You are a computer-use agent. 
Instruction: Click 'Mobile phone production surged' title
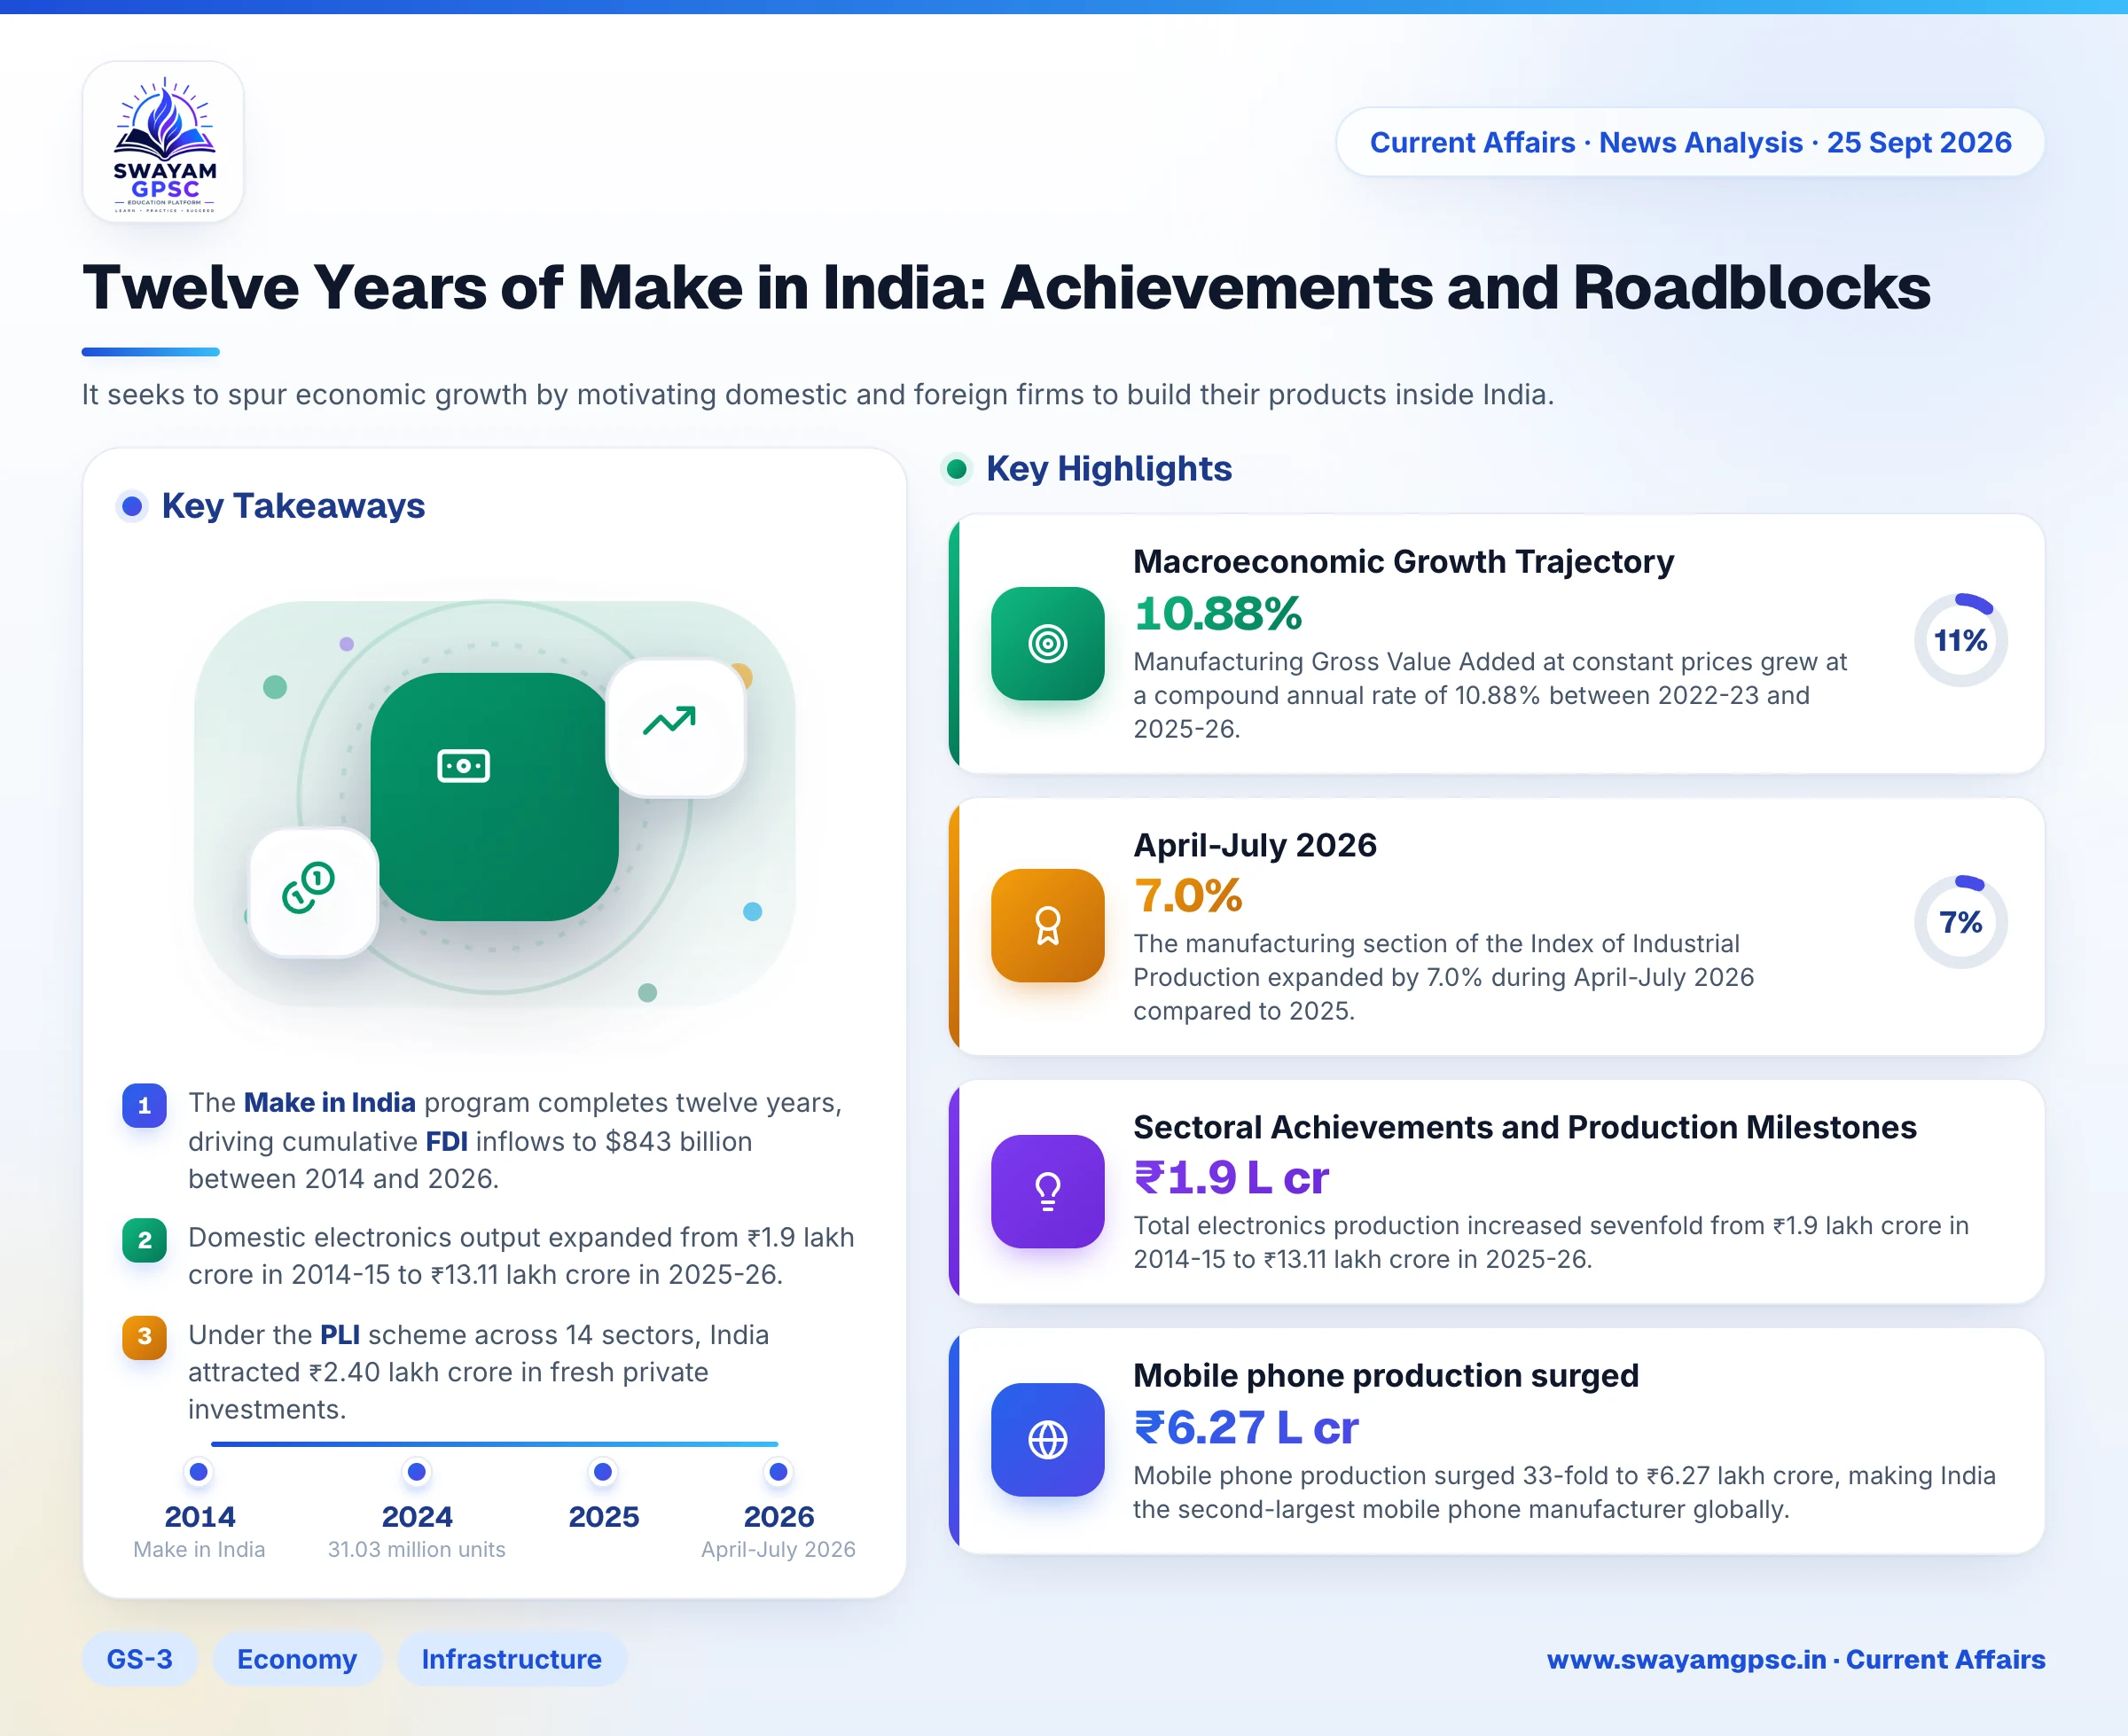(x=1386, y=1375)
